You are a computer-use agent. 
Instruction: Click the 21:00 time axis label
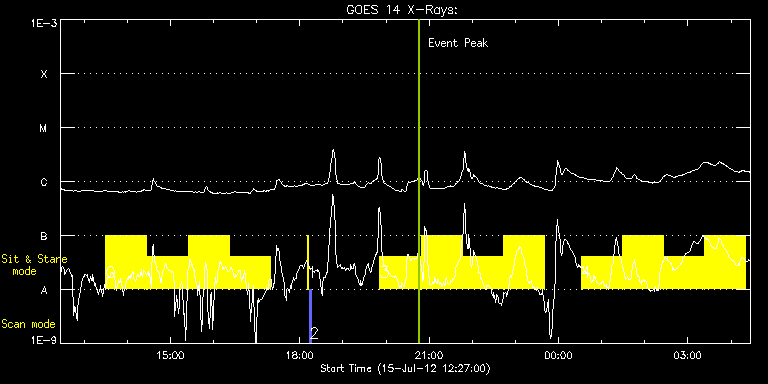pyautogui.click(x=429, y=355)
